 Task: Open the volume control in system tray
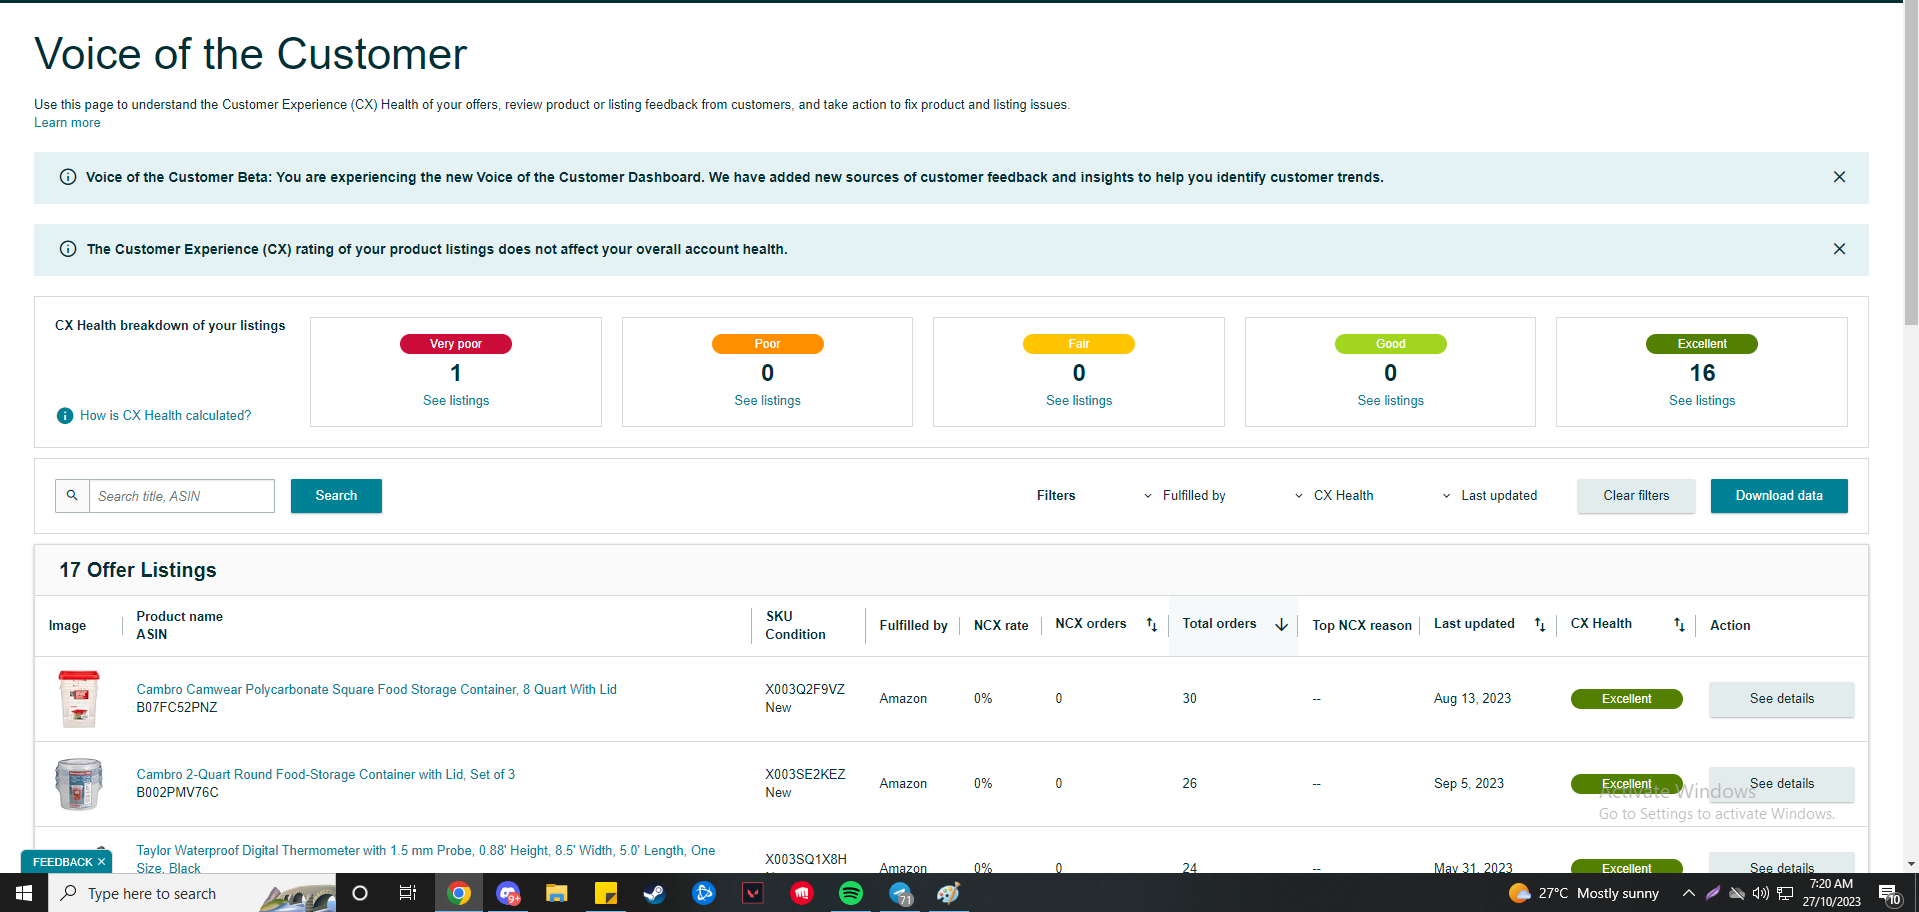(x=1761, y=893)
